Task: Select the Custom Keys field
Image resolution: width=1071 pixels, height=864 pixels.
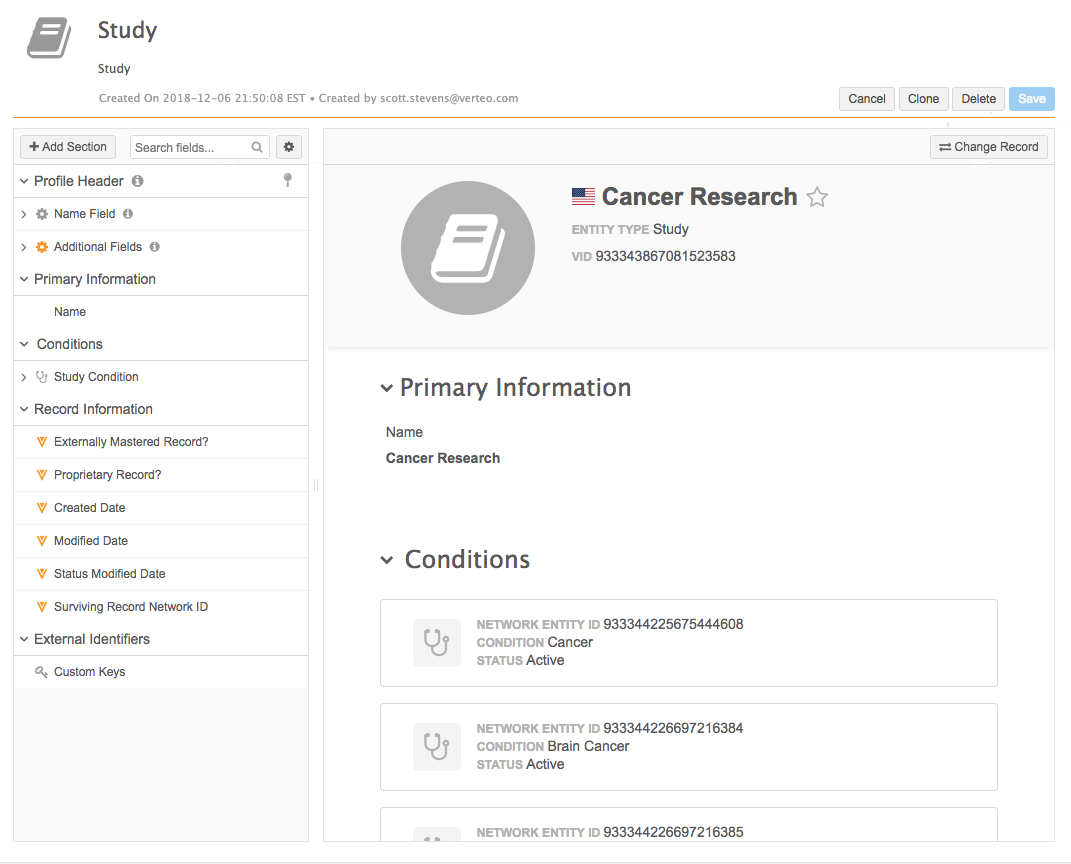Action: coord(89,672)
